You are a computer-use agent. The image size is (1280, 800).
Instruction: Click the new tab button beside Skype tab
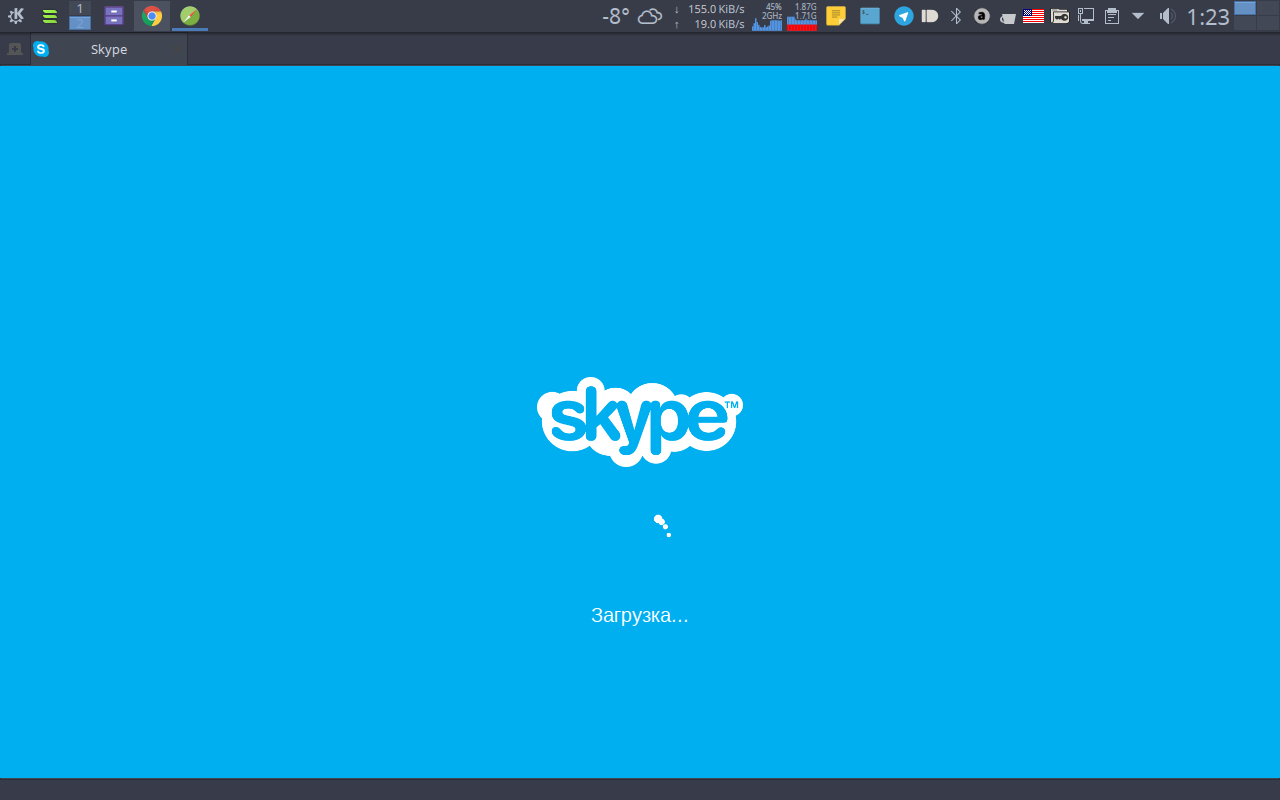tap(15, 49)
